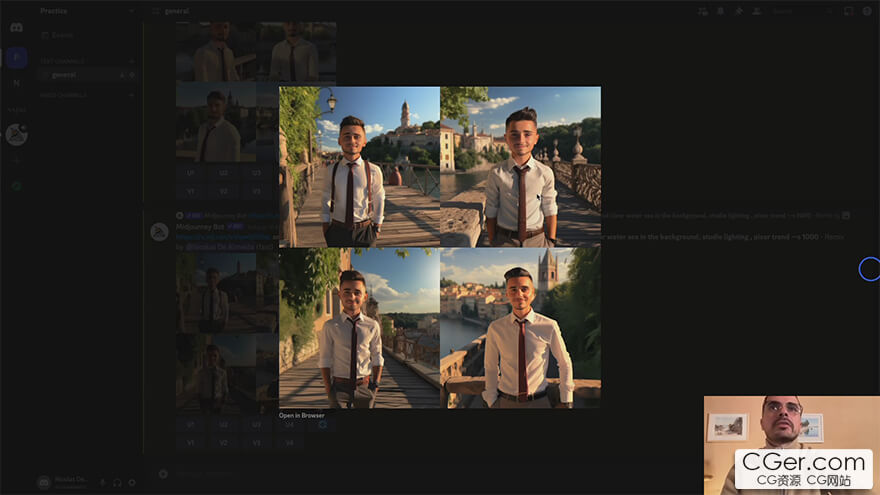Open the user avatar in the bottom panel
880x495 pixels.
44,482
